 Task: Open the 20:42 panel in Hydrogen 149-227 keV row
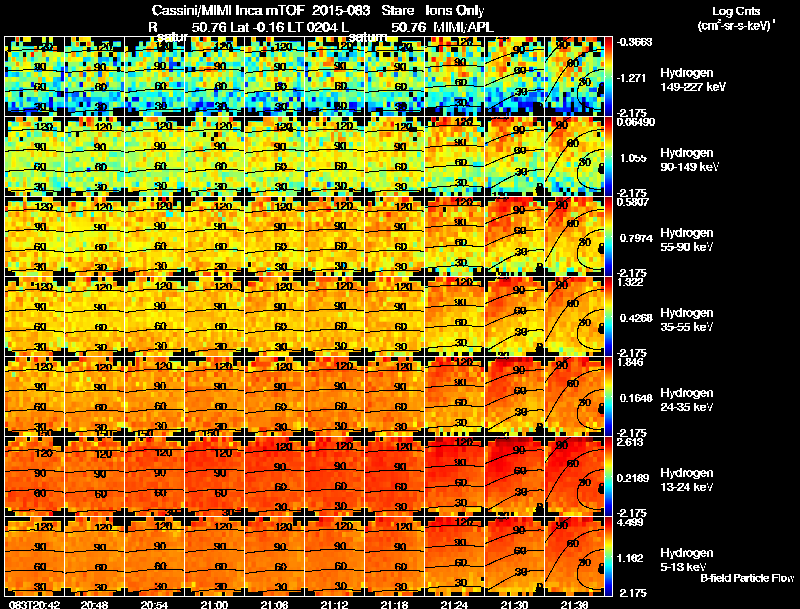pos(34,76)
